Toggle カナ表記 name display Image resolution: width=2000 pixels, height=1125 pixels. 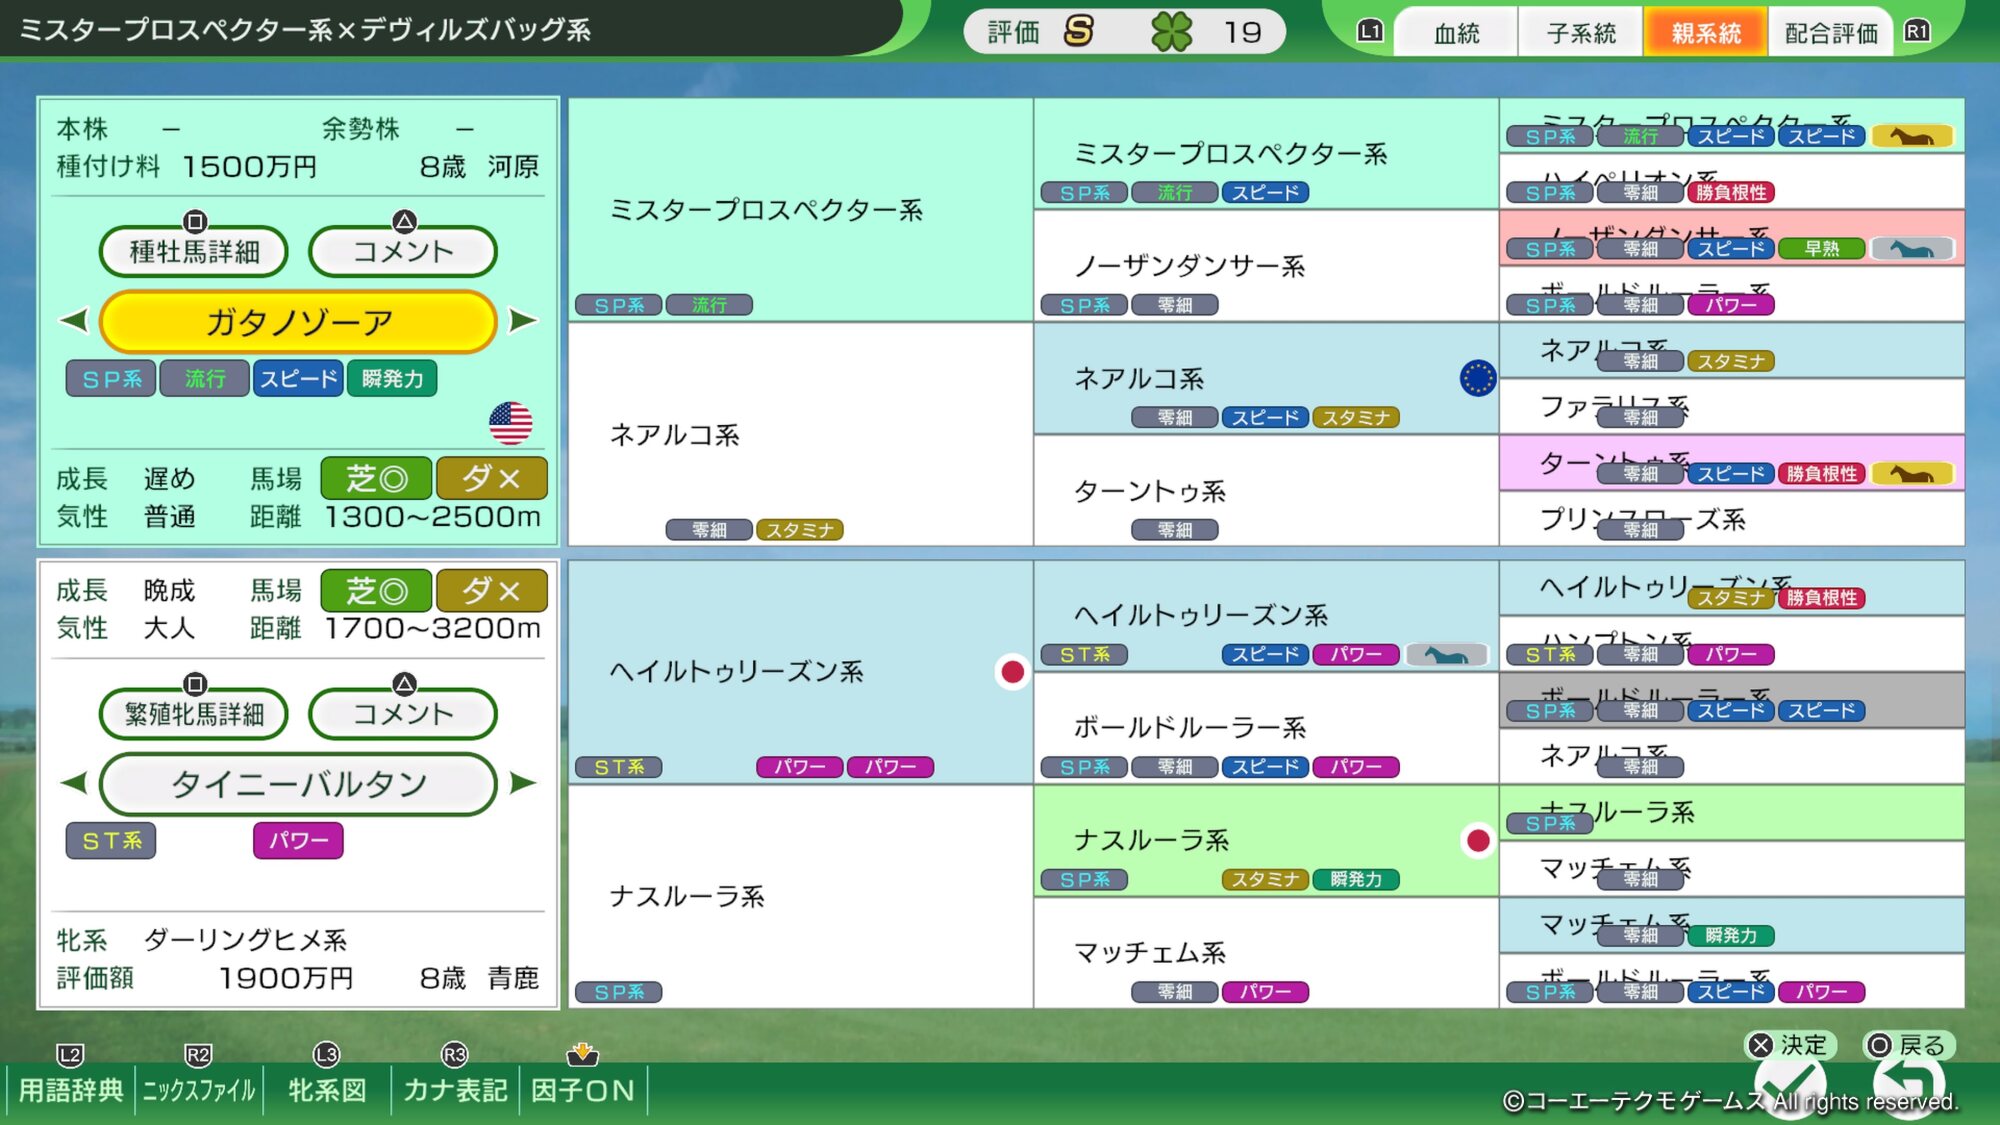tap(455, 1089)
